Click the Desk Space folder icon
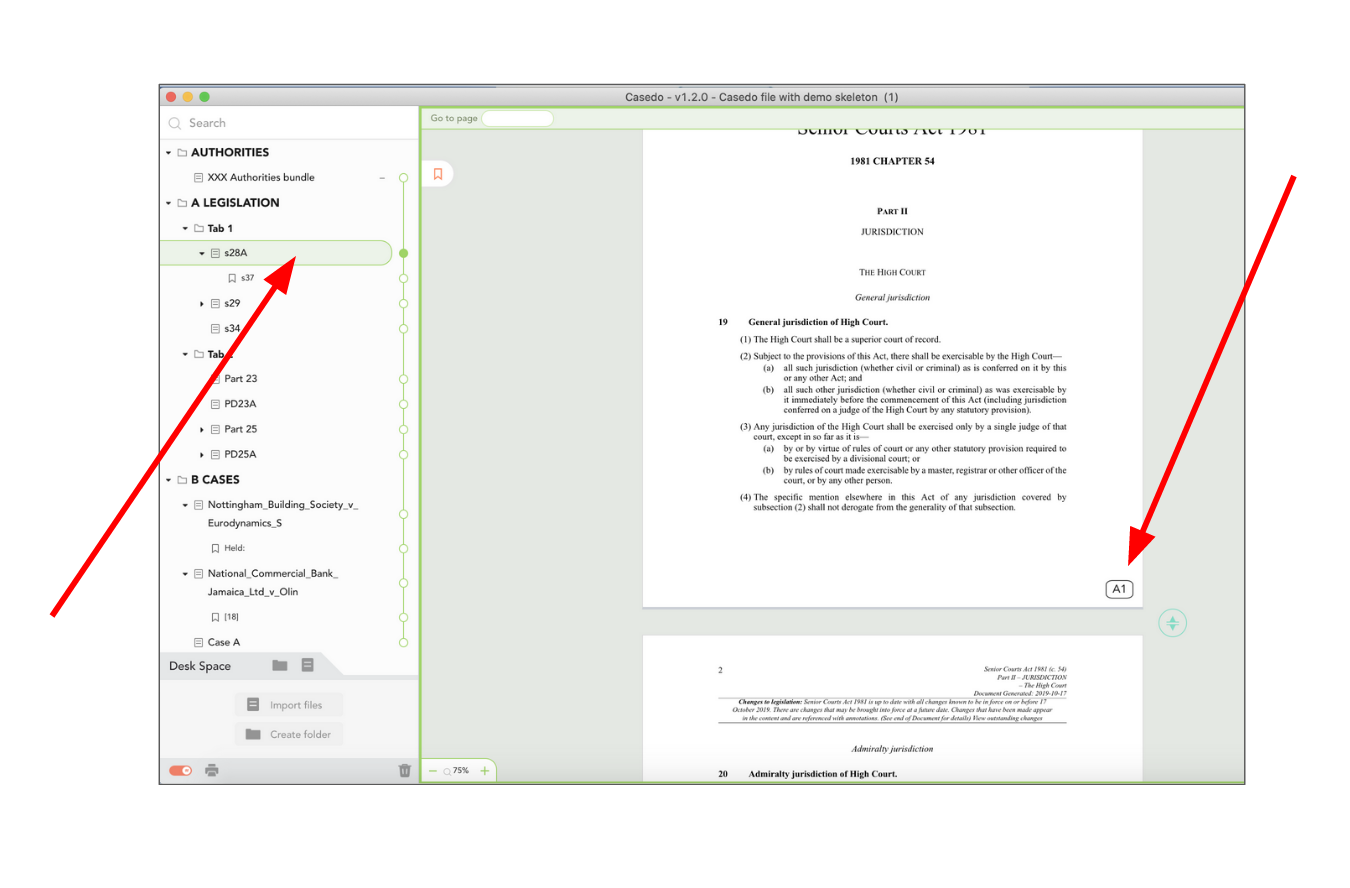The height and width of the screenshot is (888, 1350). click(280, 665)
